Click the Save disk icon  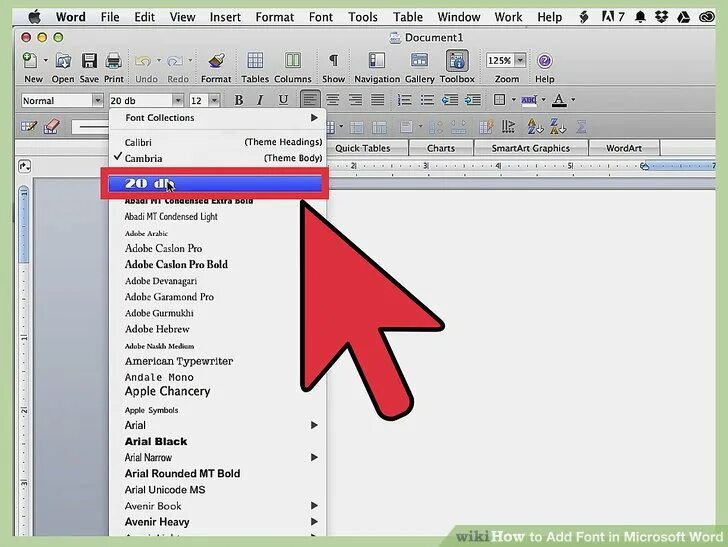click(89, 60)
